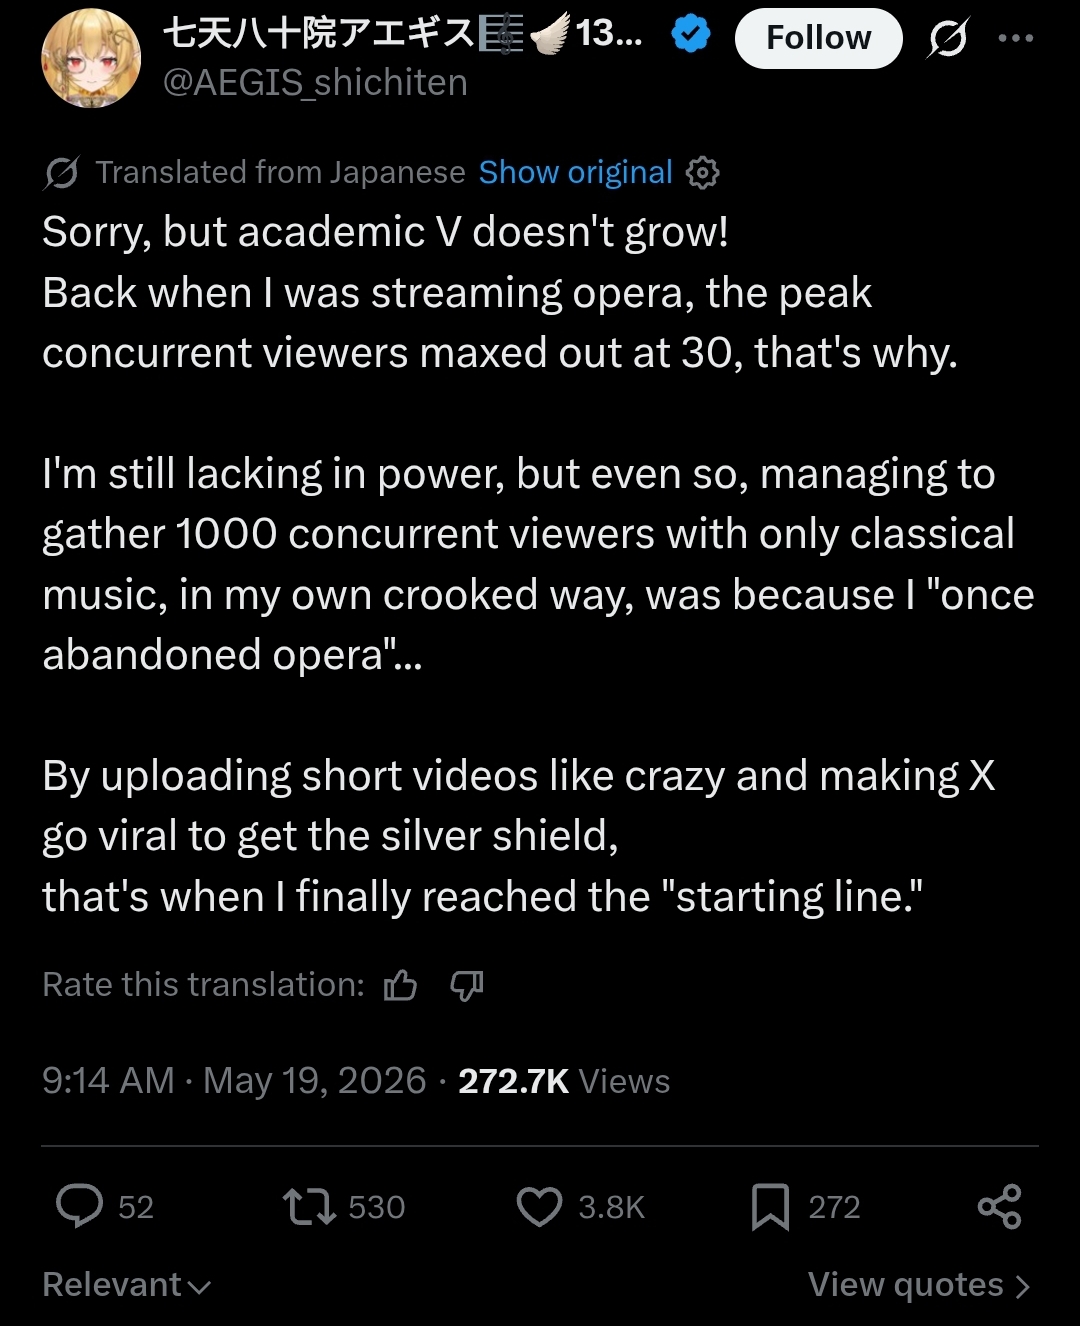1080x1326 pixels.
Task: Open replies via the comment bubble icon
Action: tap(79, 1206)
